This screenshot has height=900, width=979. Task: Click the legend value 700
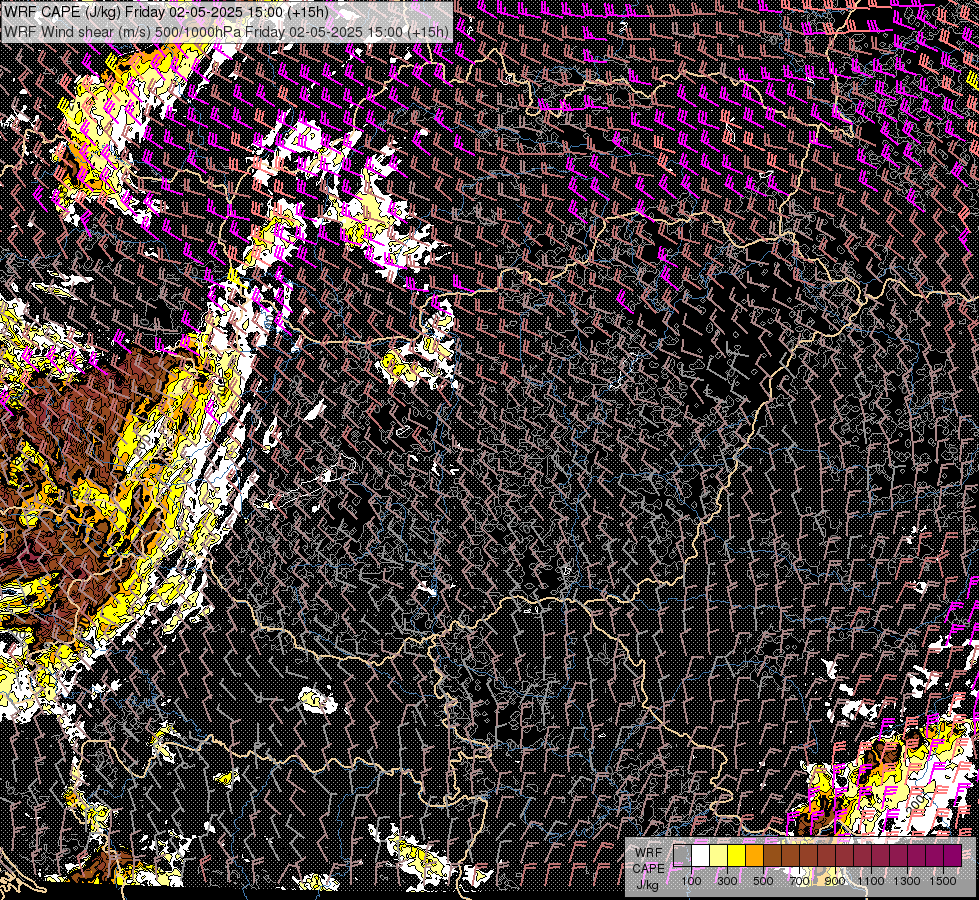point(799,881)
